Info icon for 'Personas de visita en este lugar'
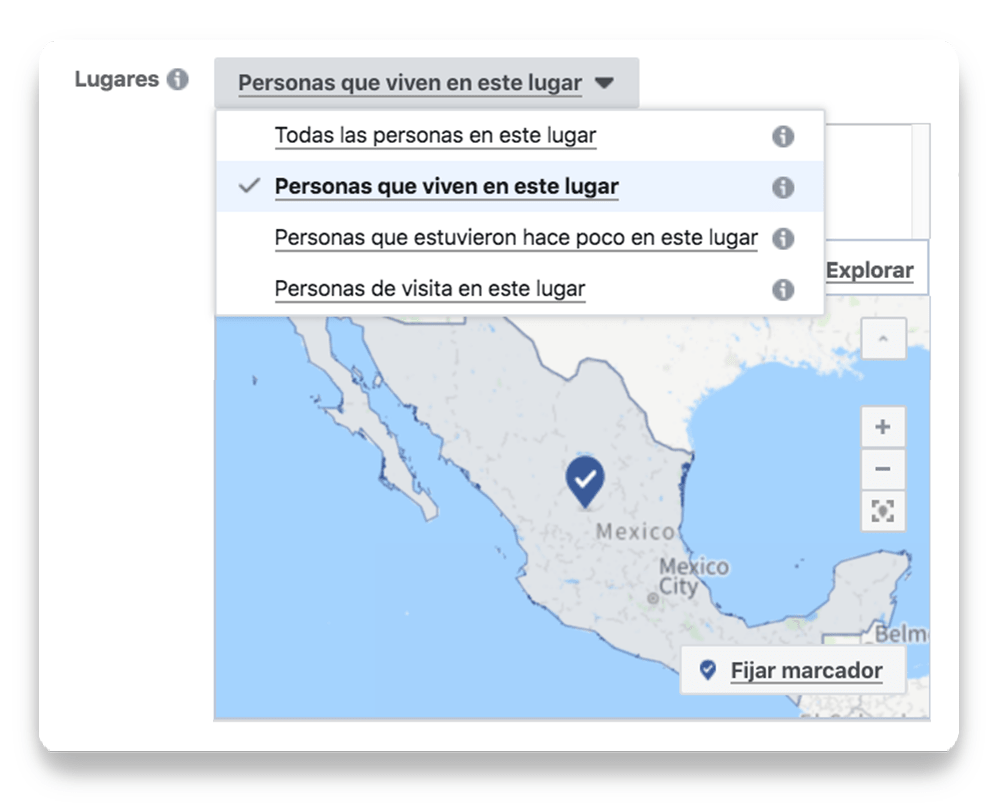1000x806 pixels. coord(783,289)
